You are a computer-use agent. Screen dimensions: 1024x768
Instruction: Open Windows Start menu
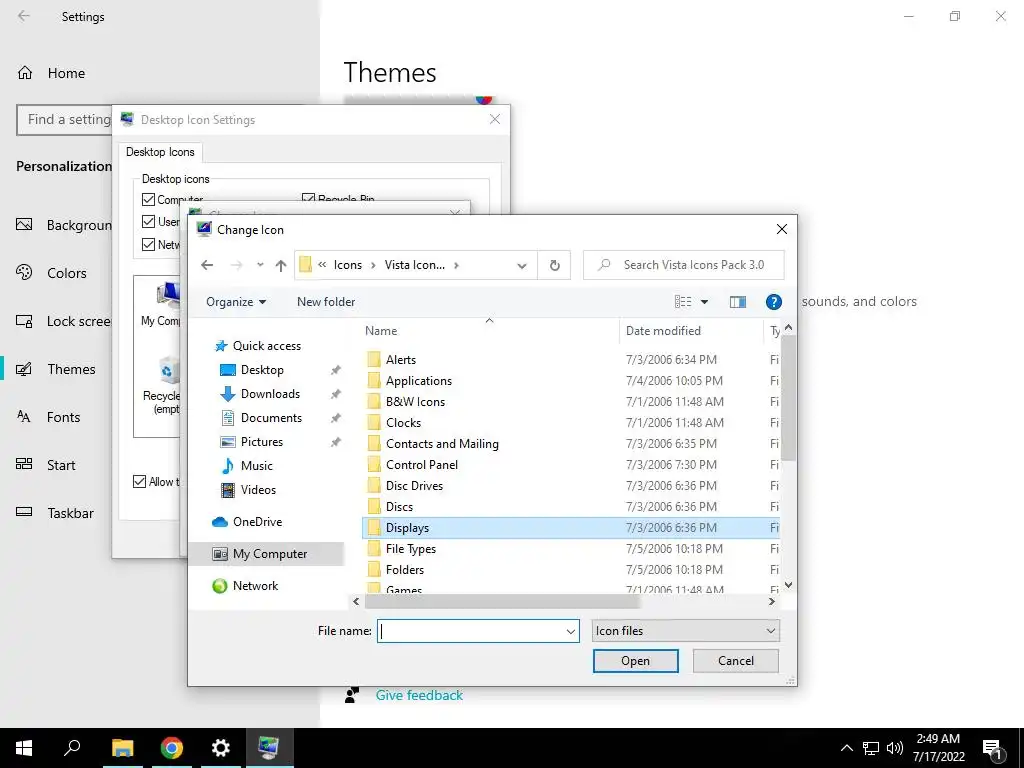click(24, 748)
